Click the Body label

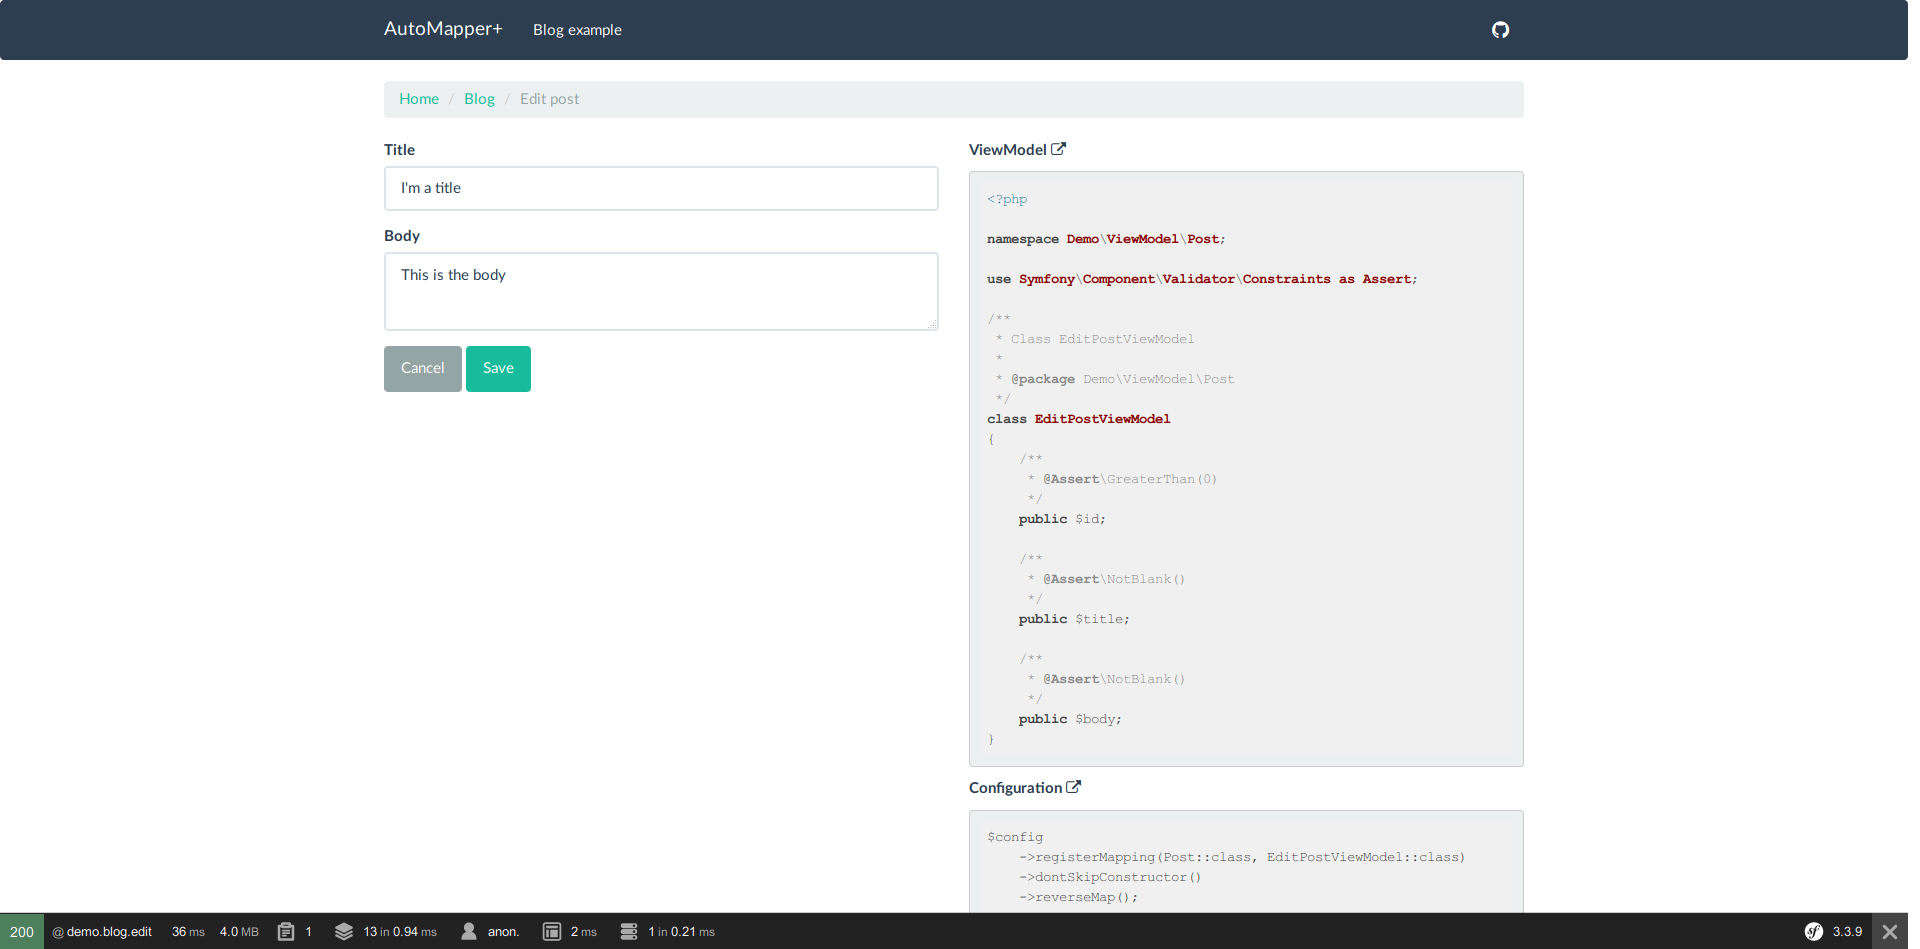pyautogui.click(x=402, y=236)
